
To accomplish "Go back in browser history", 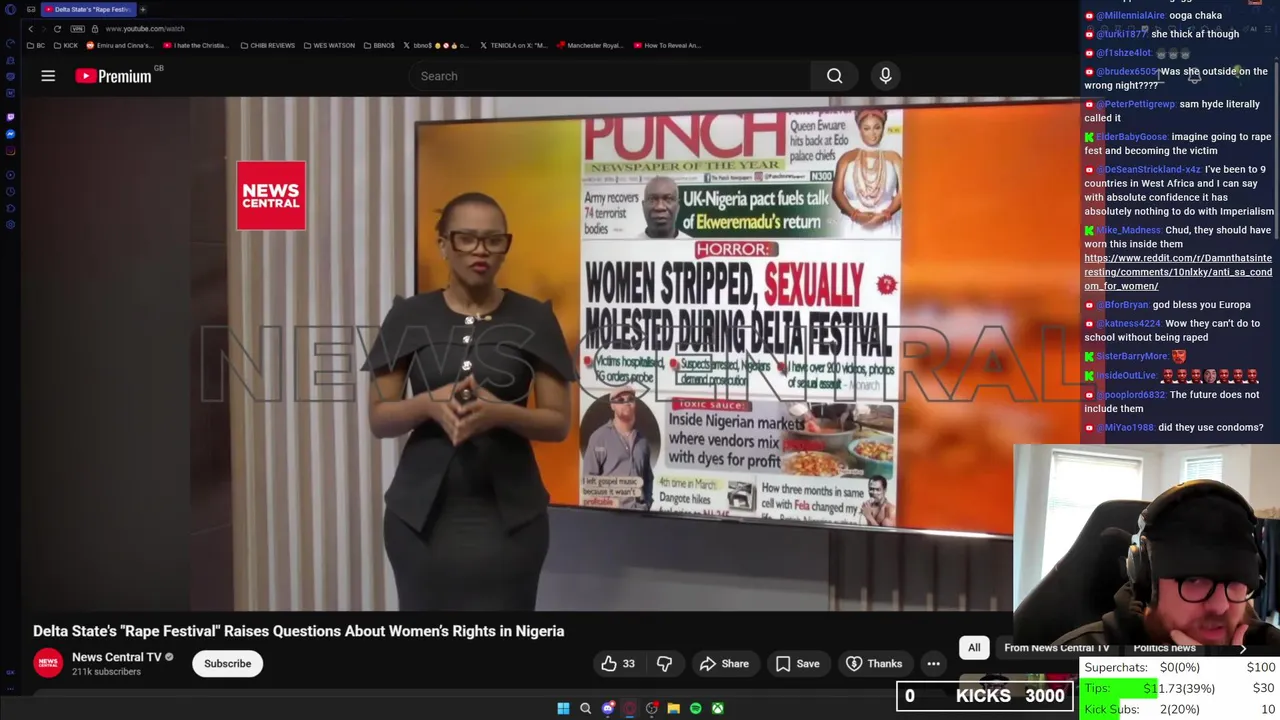I will (x=30, y=29).
